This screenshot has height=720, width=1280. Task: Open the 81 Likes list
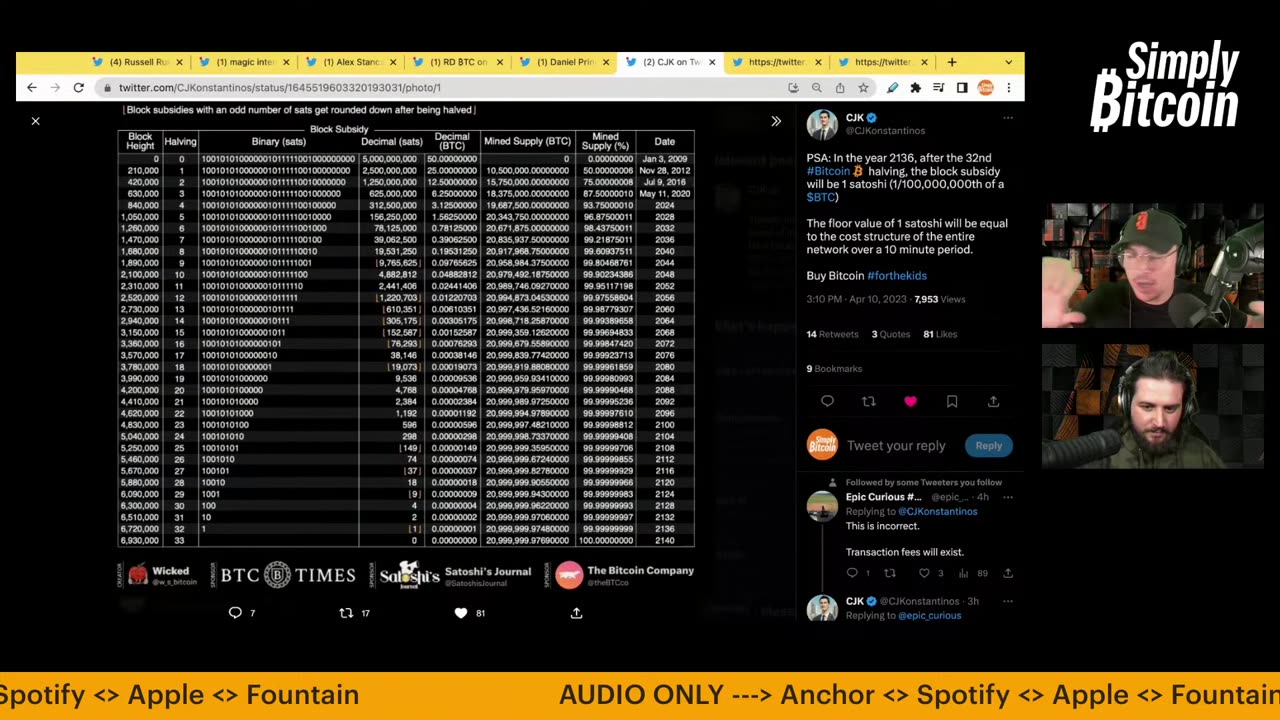(941, 334)
